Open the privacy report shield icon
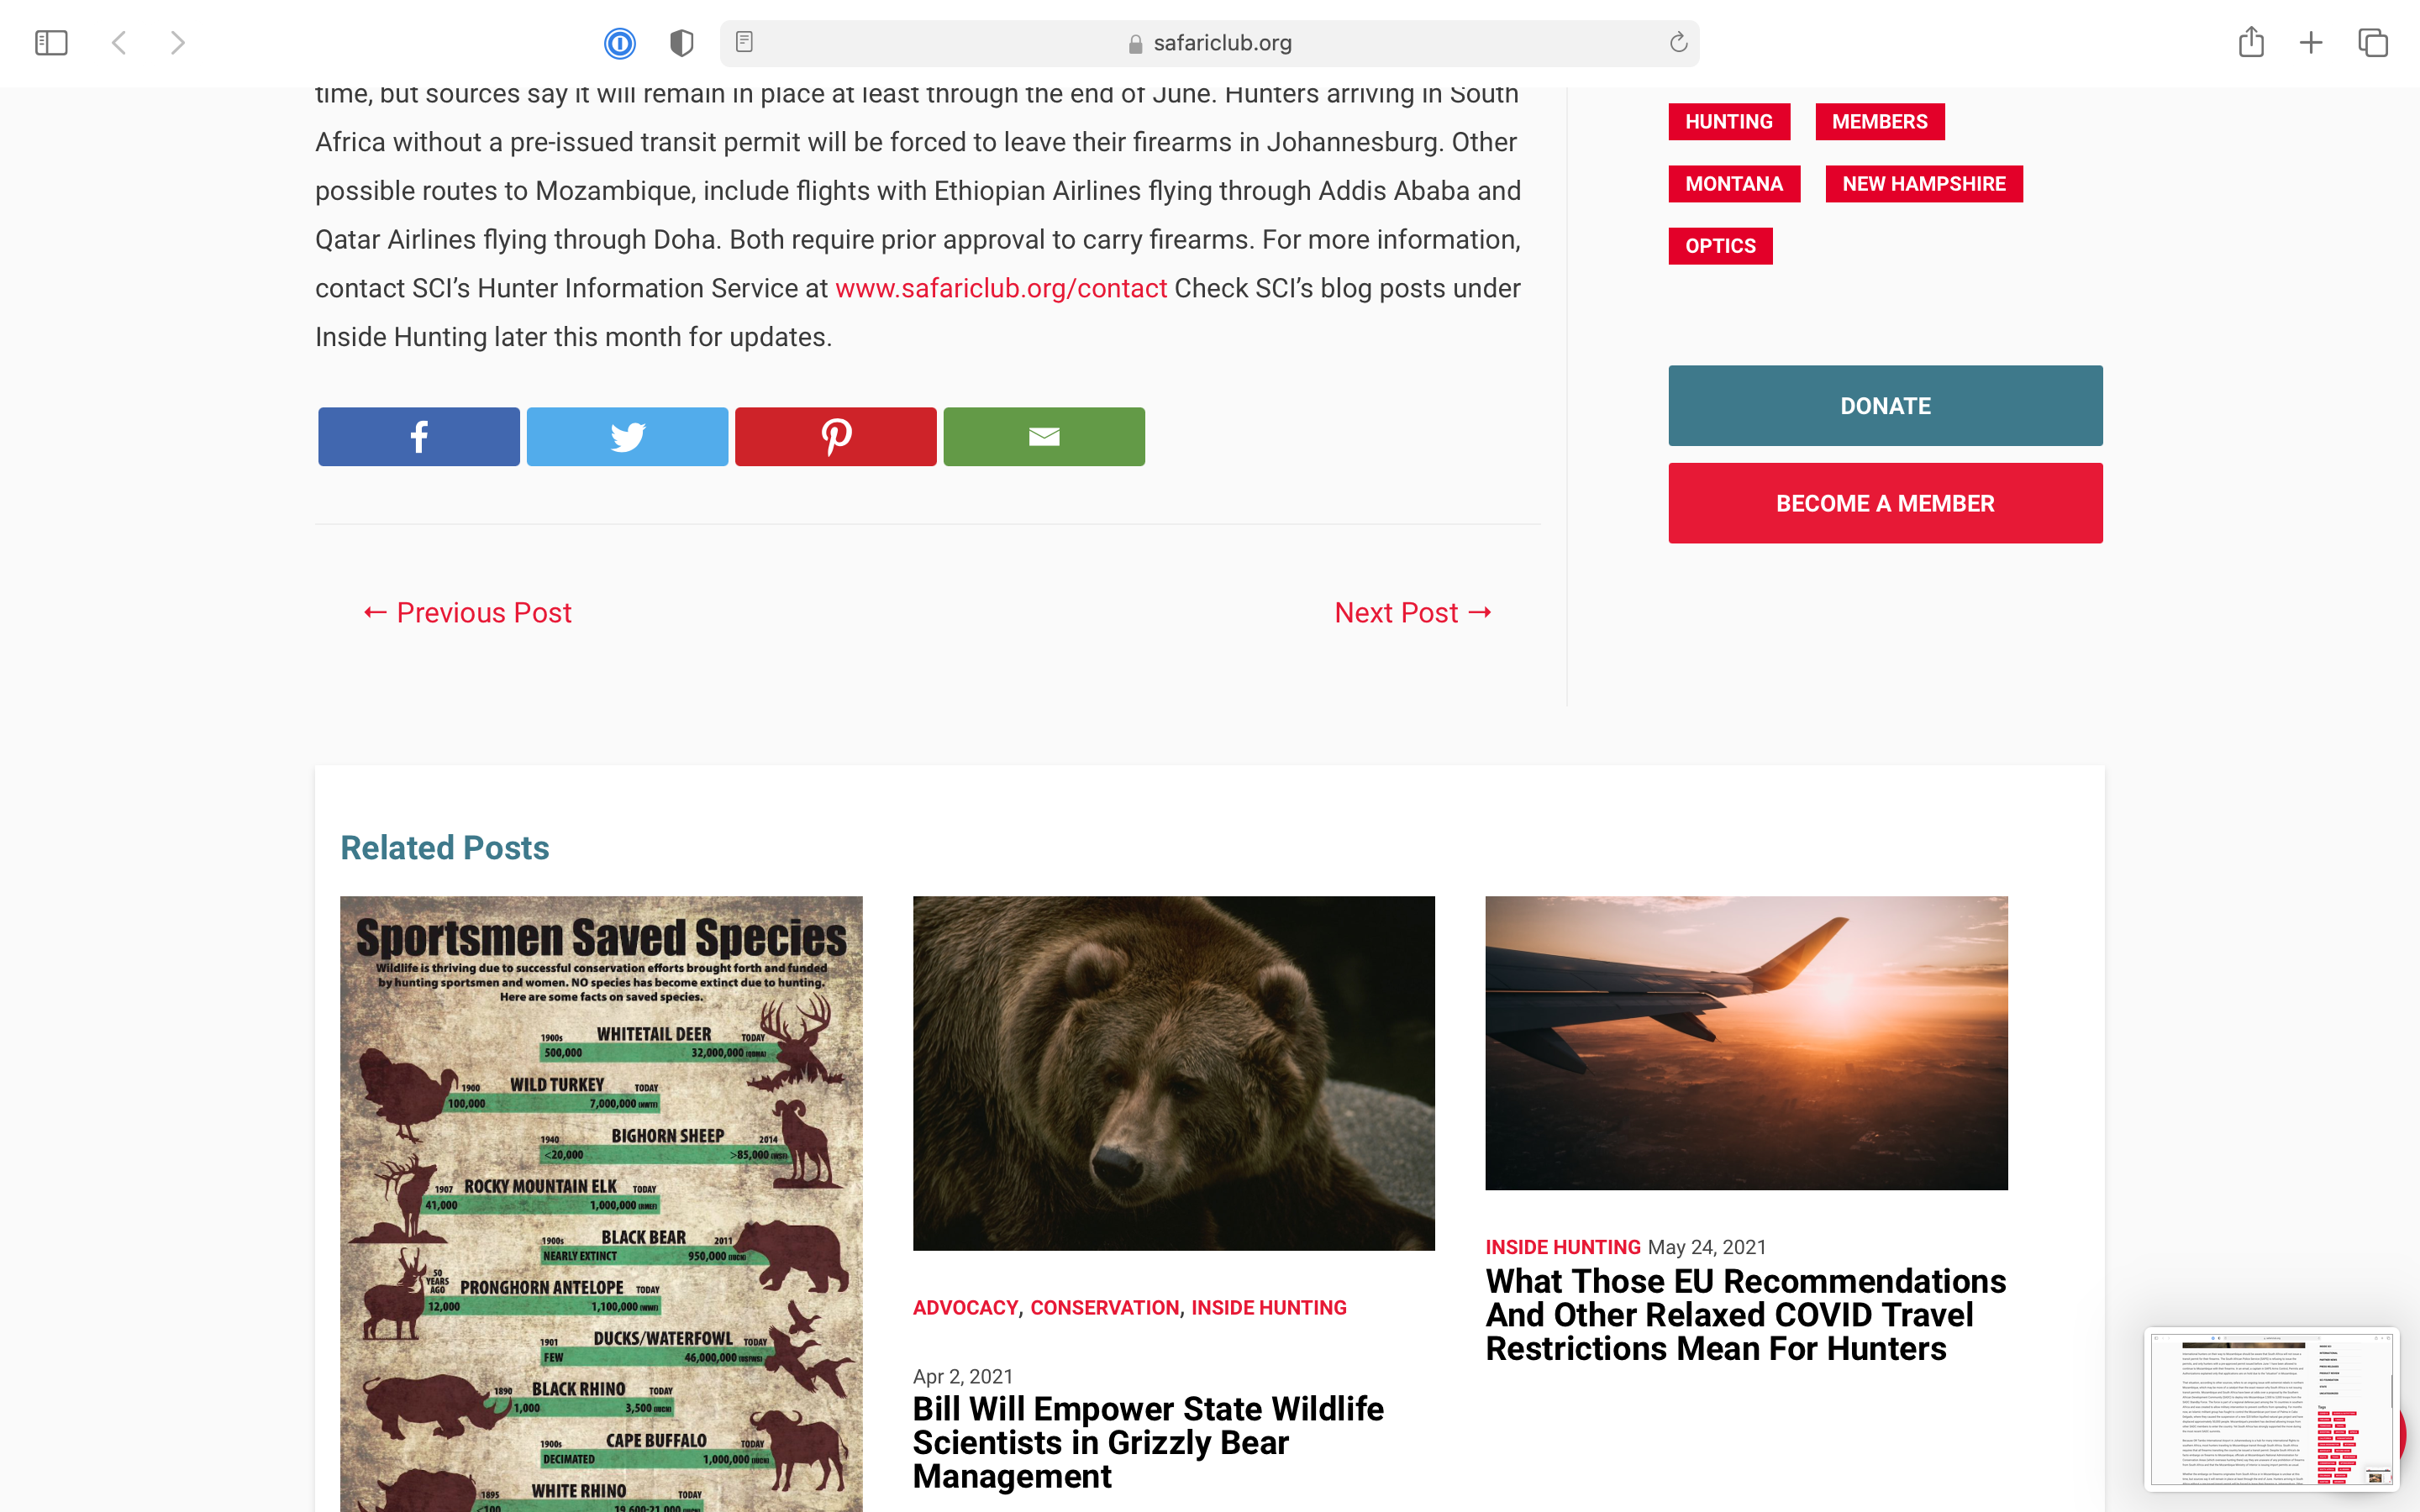This screenshot has height=1512, width=2420. 681,43
